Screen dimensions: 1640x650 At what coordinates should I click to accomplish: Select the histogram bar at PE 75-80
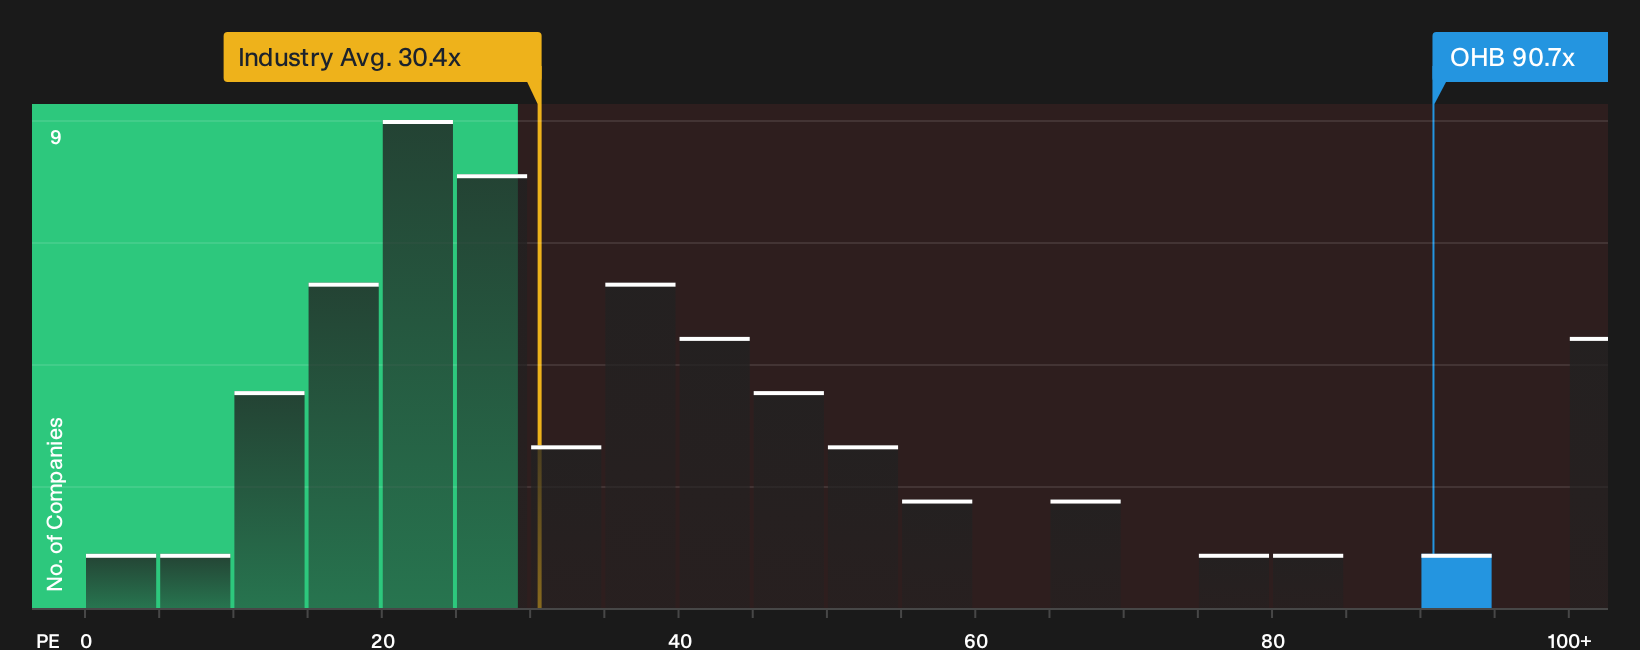click(1234, 581)
